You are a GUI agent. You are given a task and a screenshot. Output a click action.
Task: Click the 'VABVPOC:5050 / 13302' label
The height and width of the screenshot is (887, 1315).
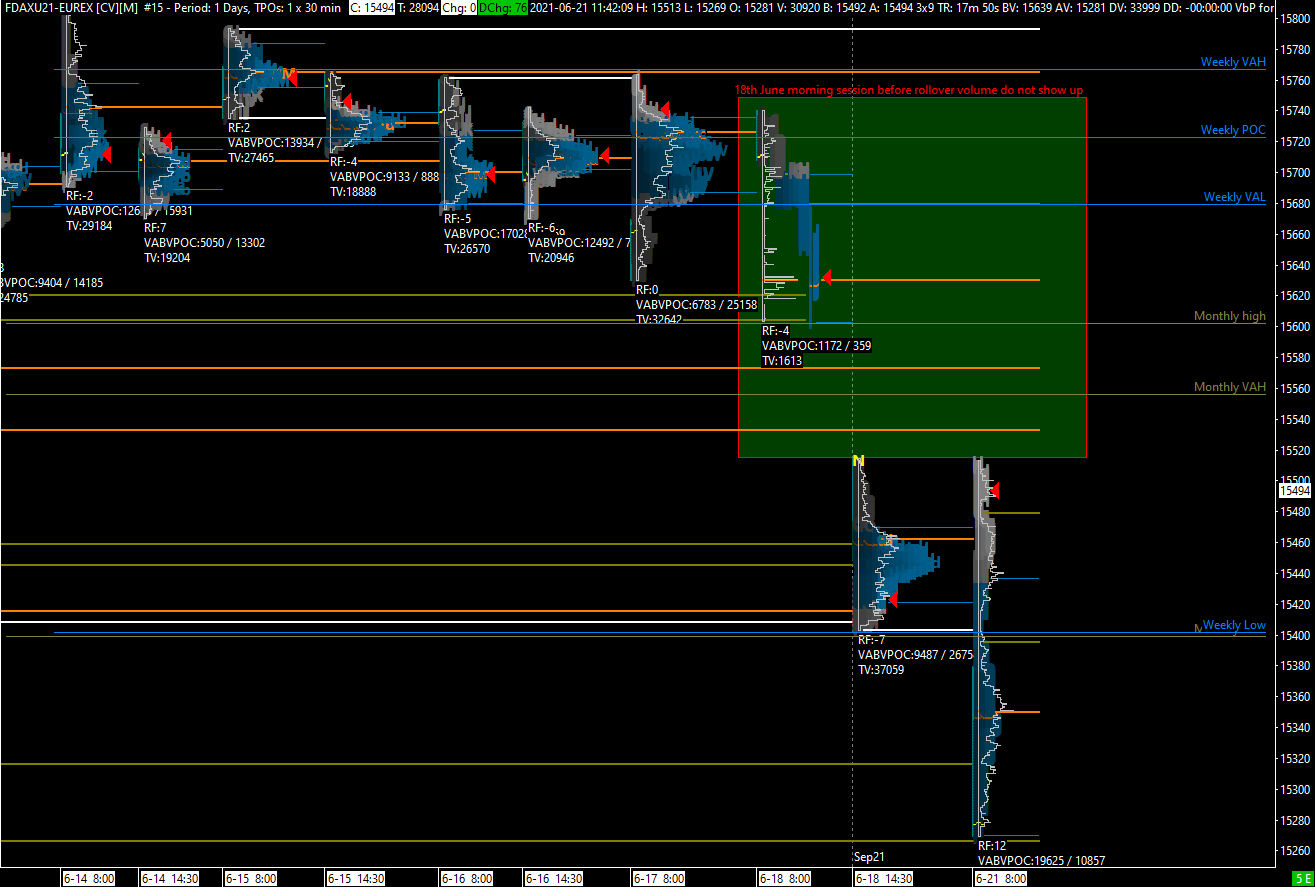tap(204, 242)
